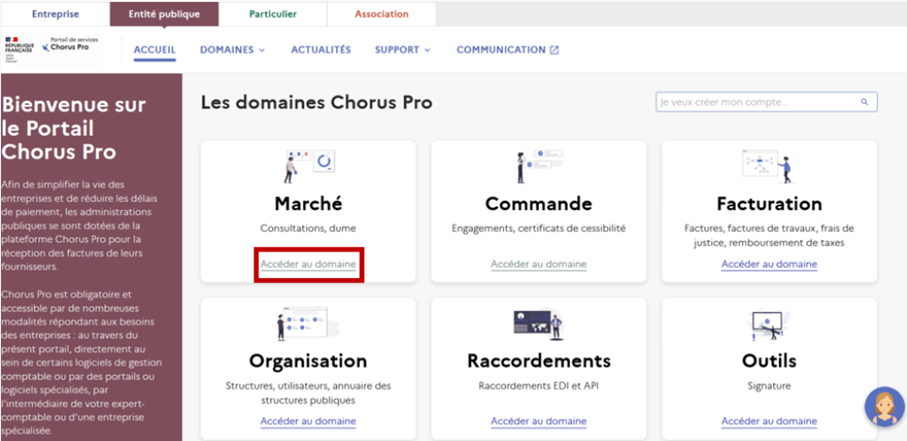The image size is (907, 441).
Task: Expand the Domaines dropdown menu
Action: 233,50
